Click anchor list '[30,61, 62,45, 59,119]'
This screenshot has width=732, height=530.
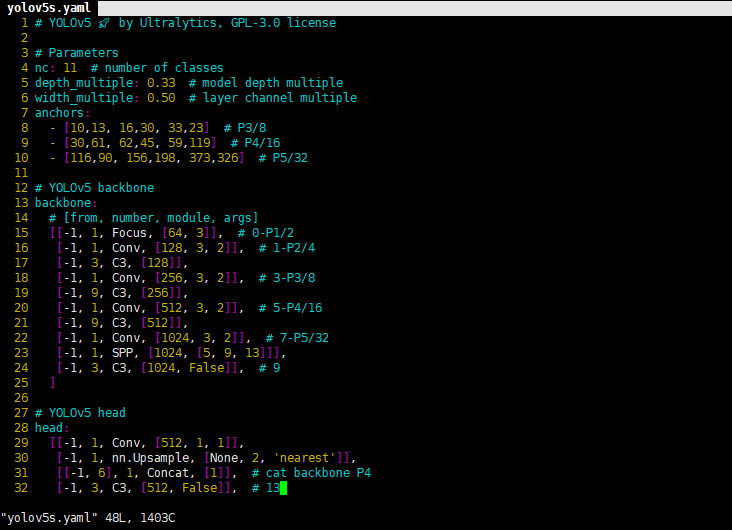(x=140, y=142)
